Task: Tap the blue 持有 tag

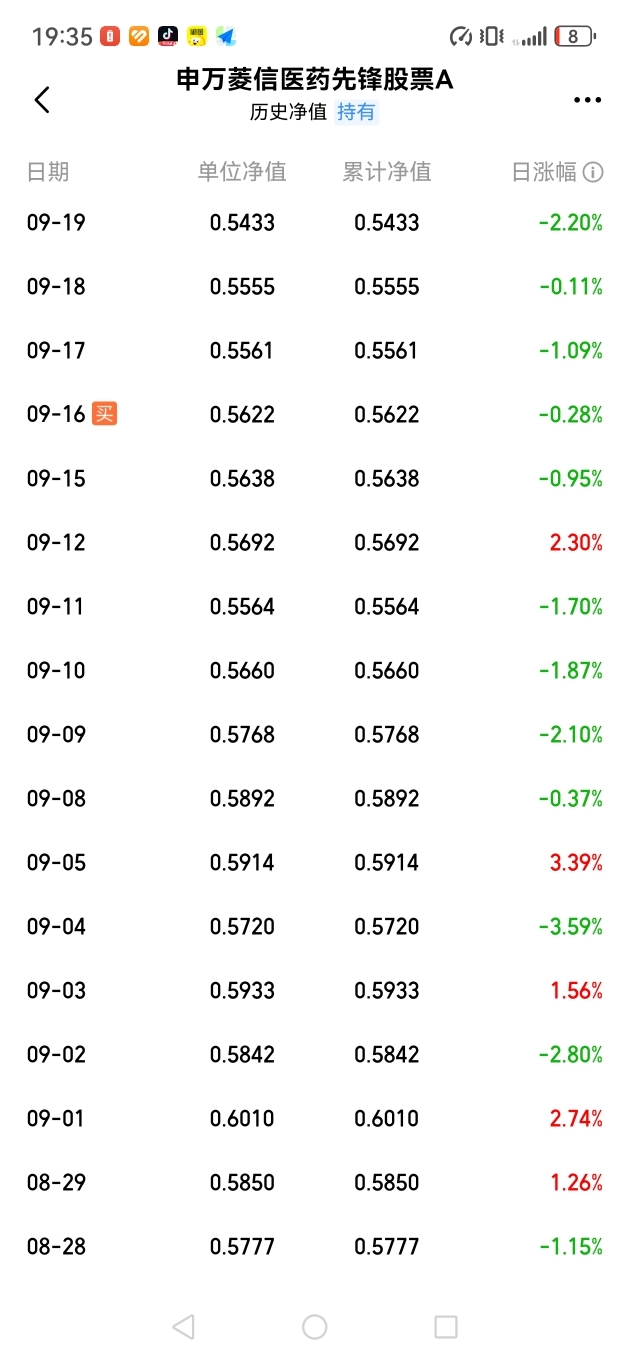Action: 356,111
